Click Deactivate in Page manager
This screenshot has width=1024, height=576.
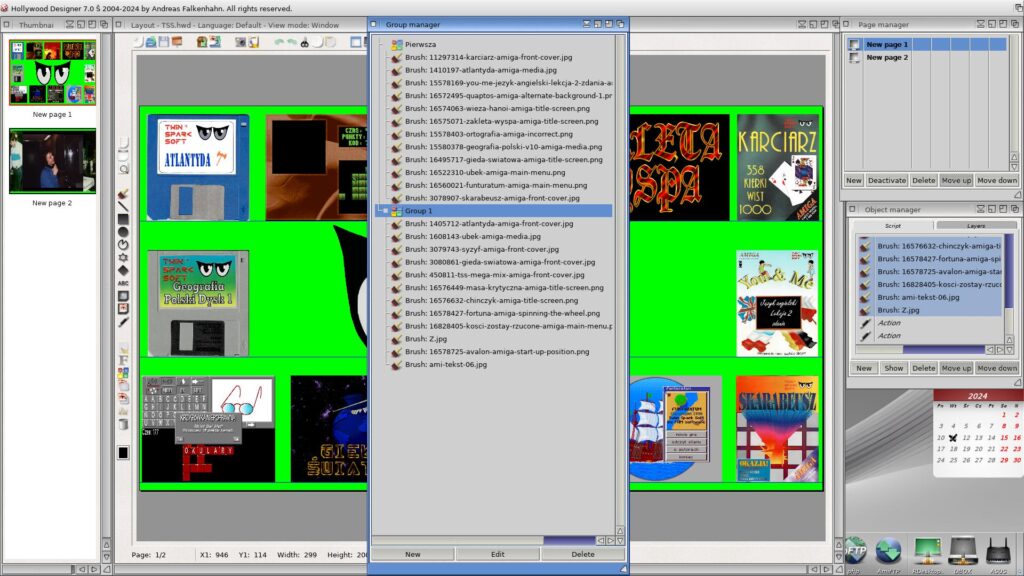point(887,180)
